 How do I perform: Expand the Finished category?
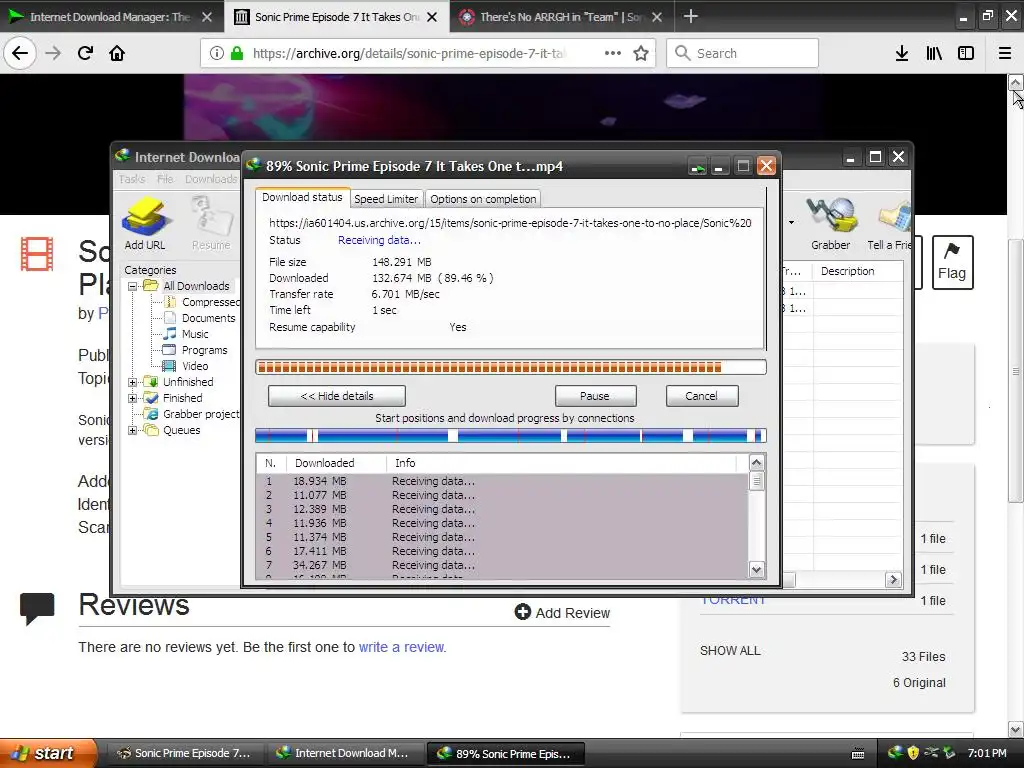(133, 398)
